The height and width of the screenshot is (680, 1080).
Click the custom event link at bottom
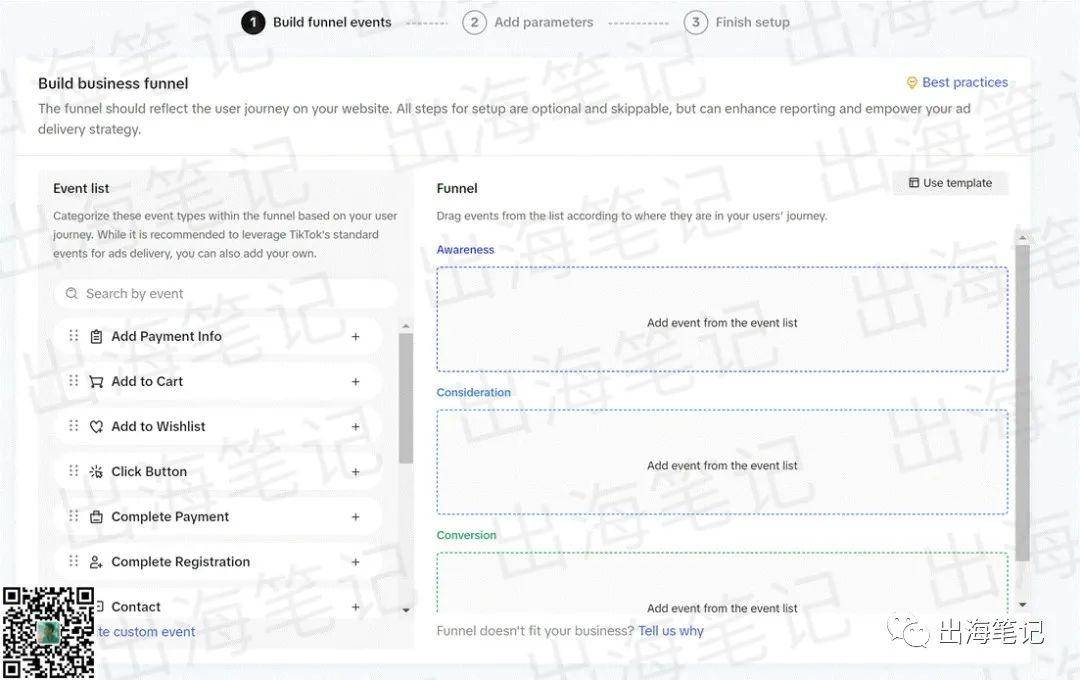point(146,632)
